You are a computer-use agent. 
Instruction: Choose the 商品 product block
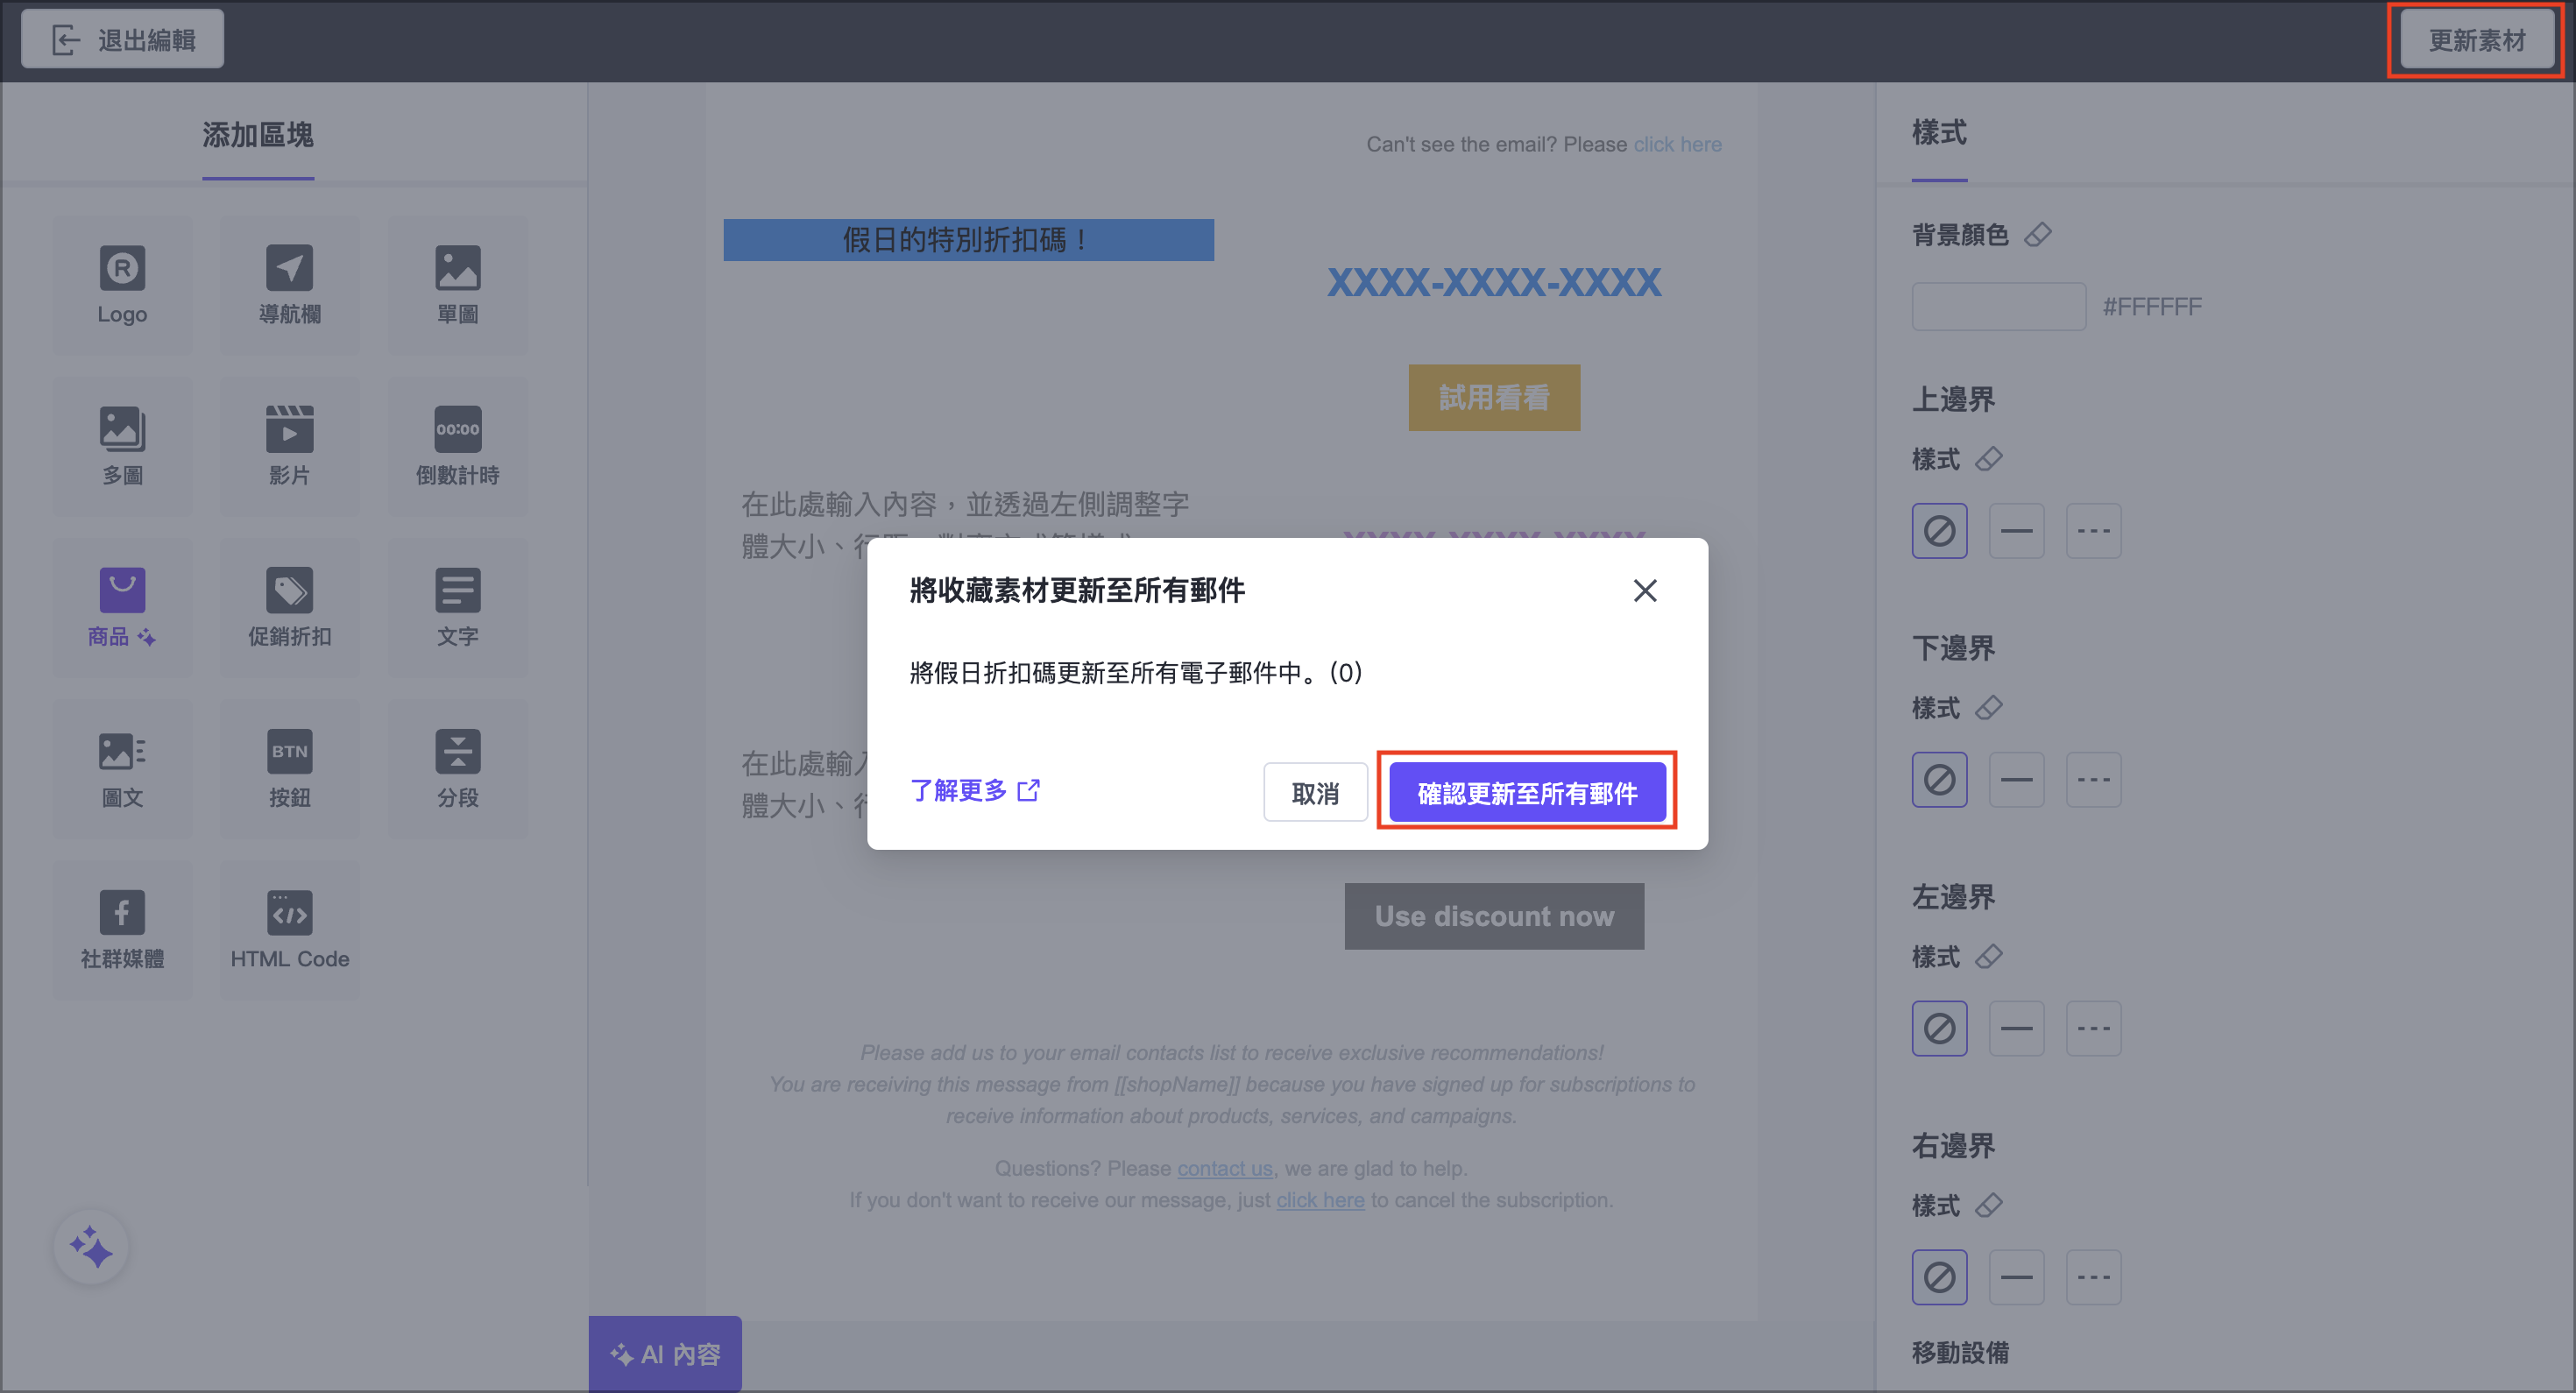coord(122,606)
